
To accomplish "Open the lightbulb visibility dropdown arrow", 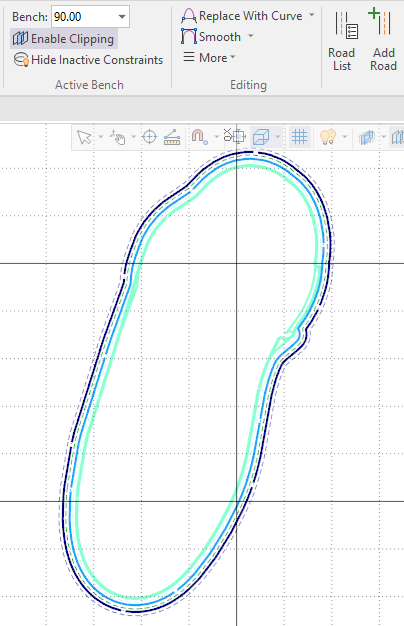I will [x=345, y=137].
